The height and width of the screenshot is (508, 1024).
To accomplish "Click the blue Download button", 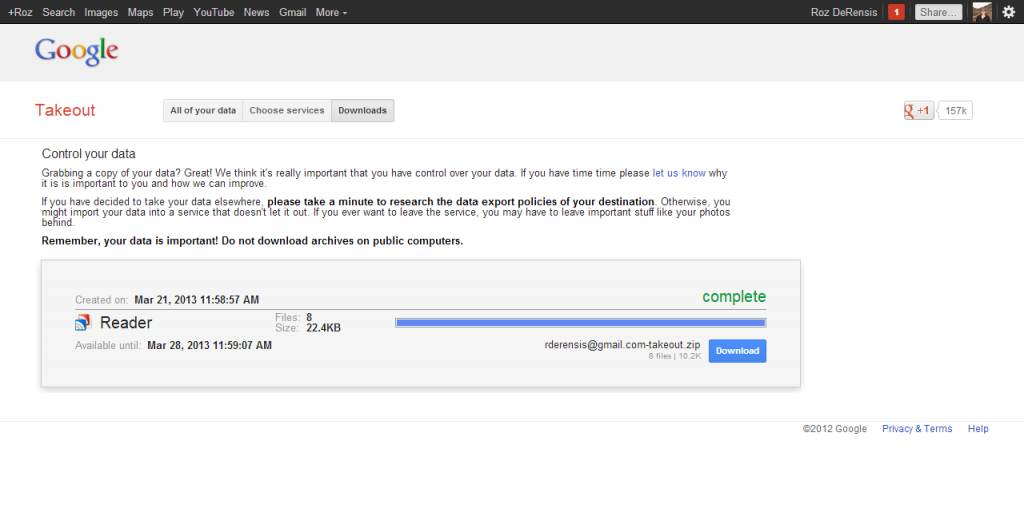I will (x=737, y=351).
